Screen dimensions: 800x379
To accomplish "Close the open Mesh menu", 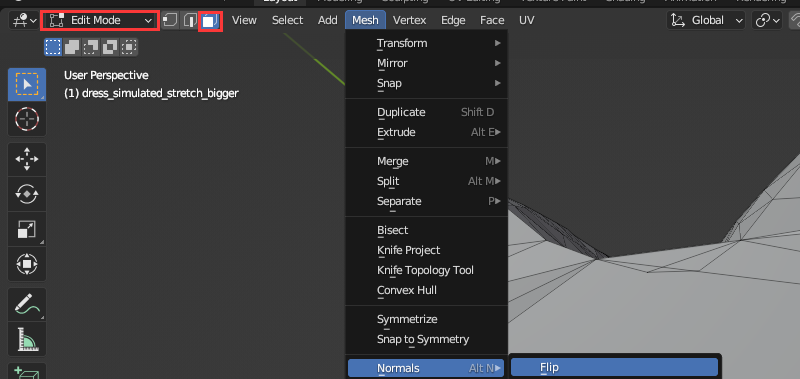I will point(366,20).
